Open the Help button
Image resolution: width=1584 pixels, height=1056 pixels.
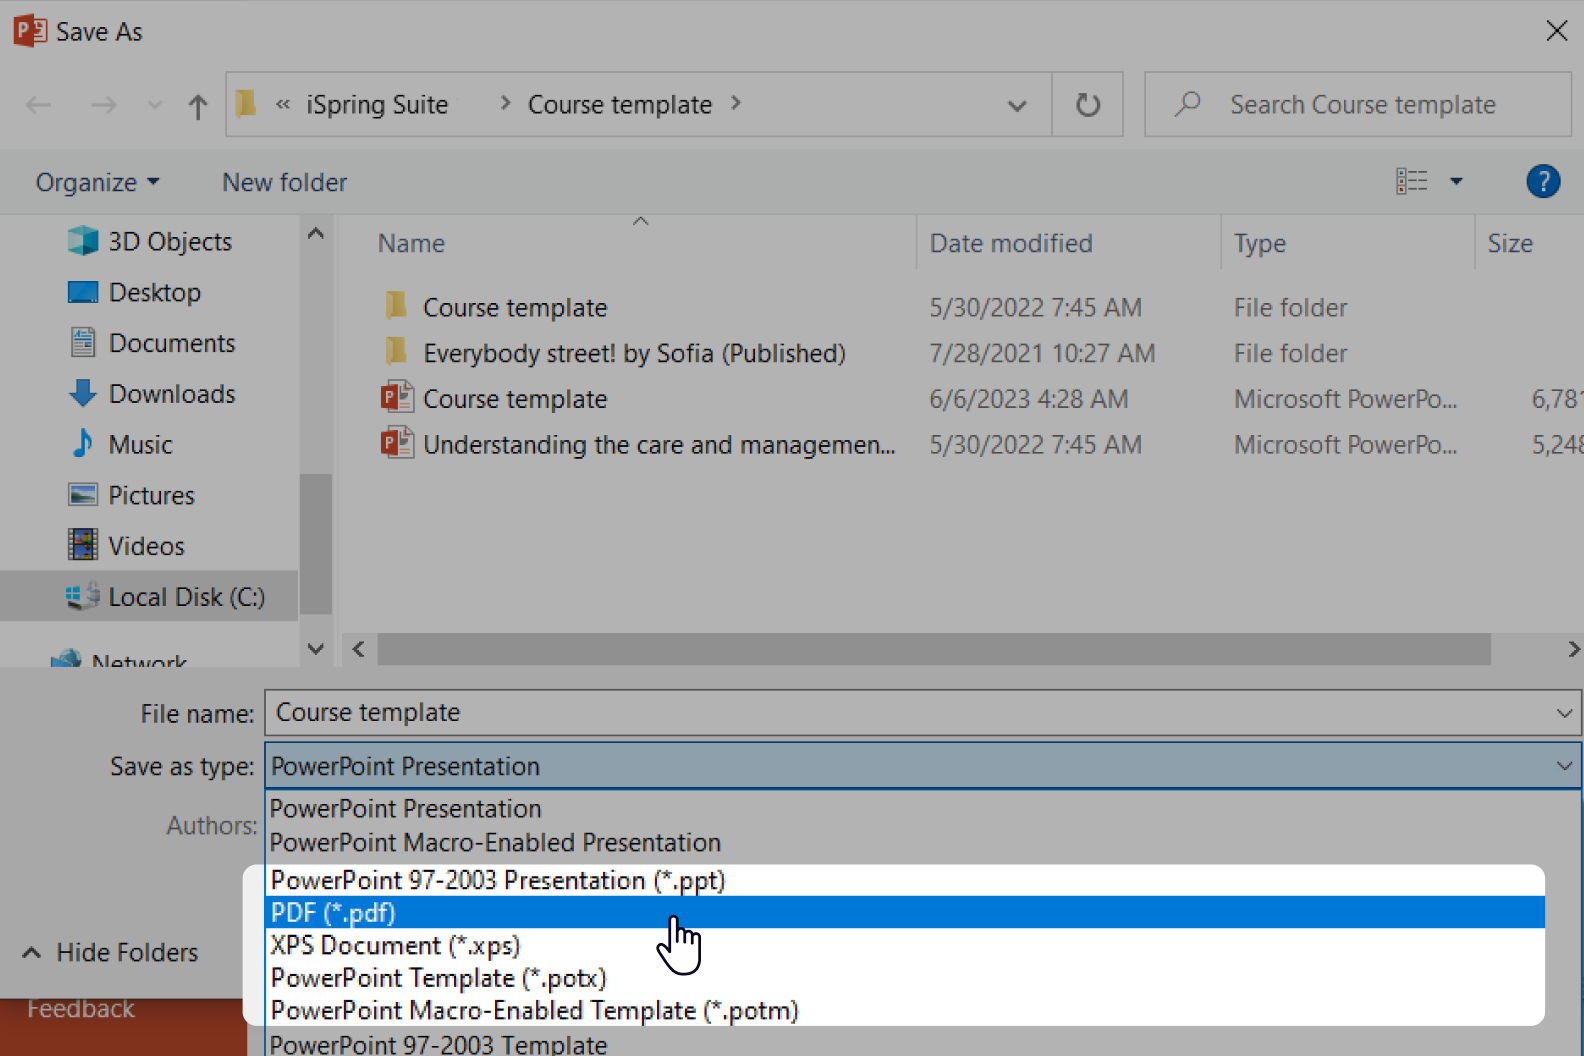1543,181
